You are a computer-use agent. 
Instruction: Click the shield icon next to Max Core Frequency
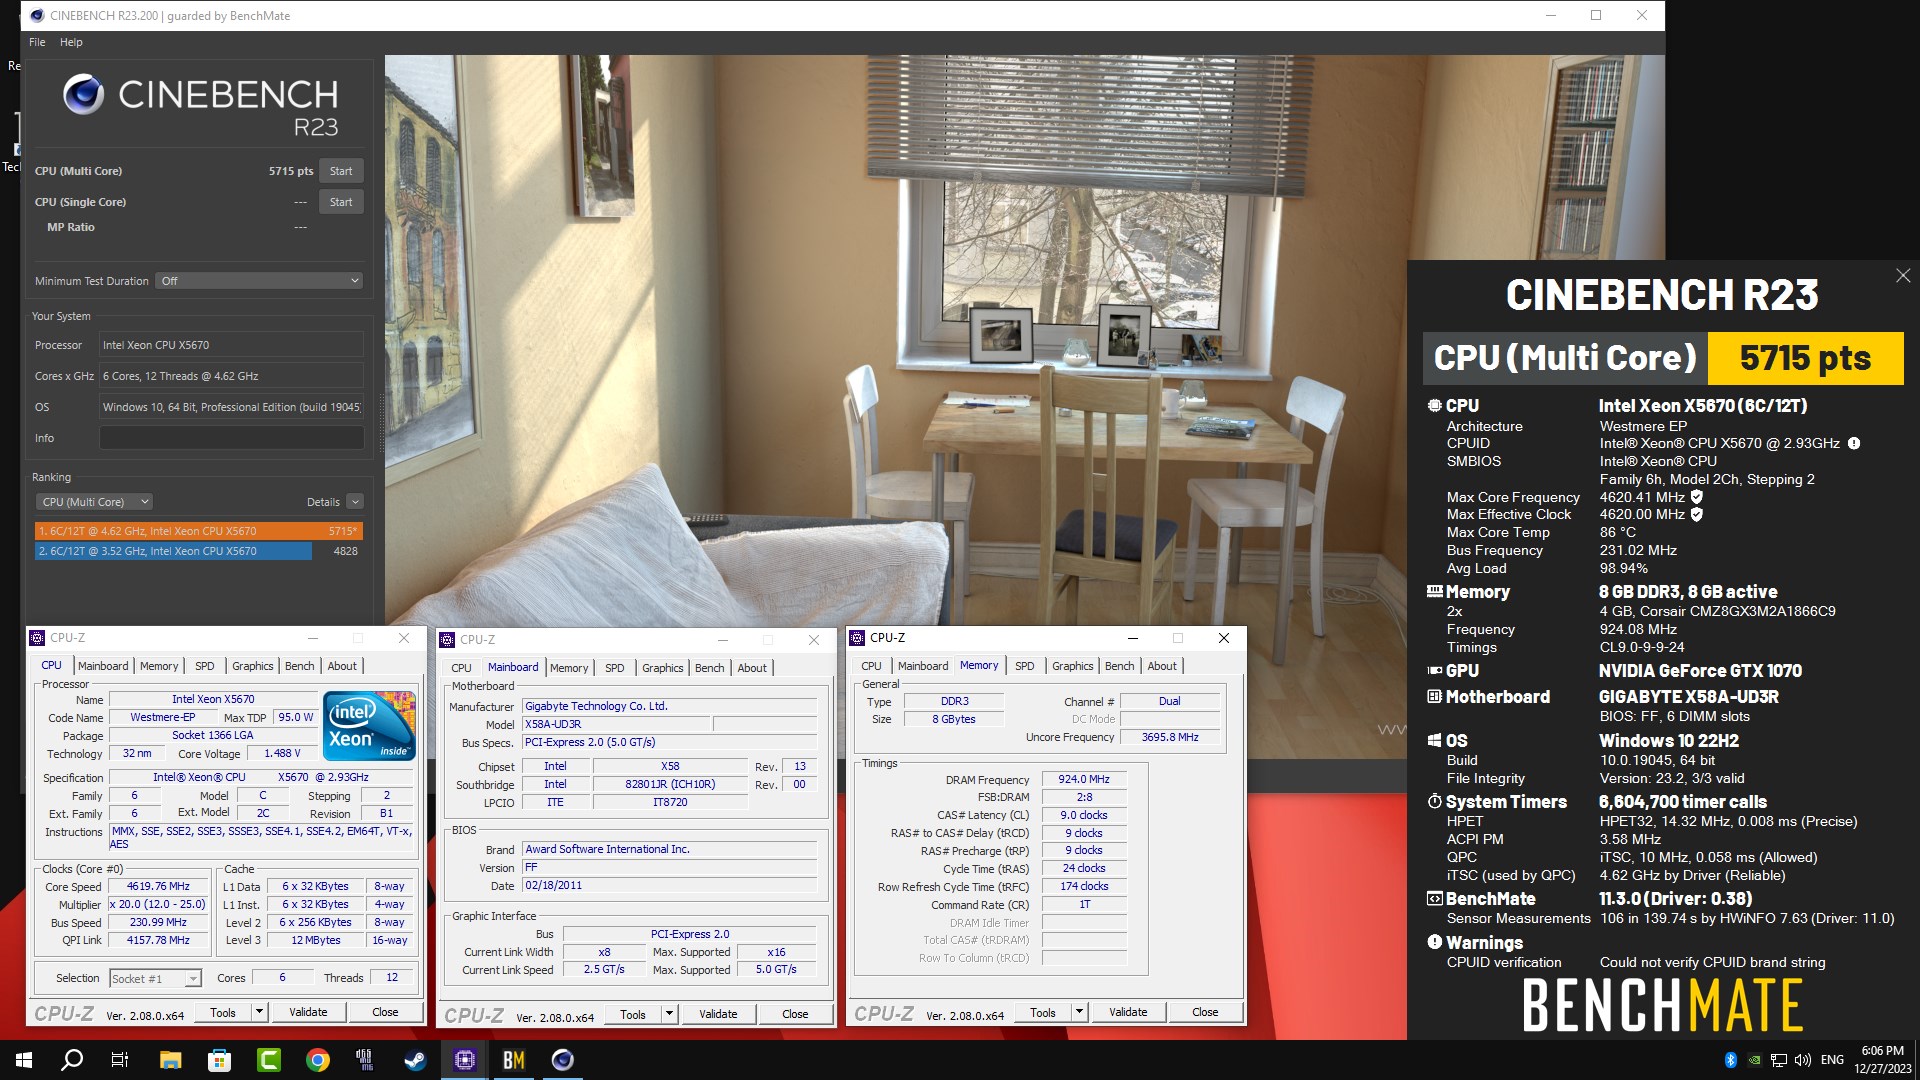pos(1696,497)
